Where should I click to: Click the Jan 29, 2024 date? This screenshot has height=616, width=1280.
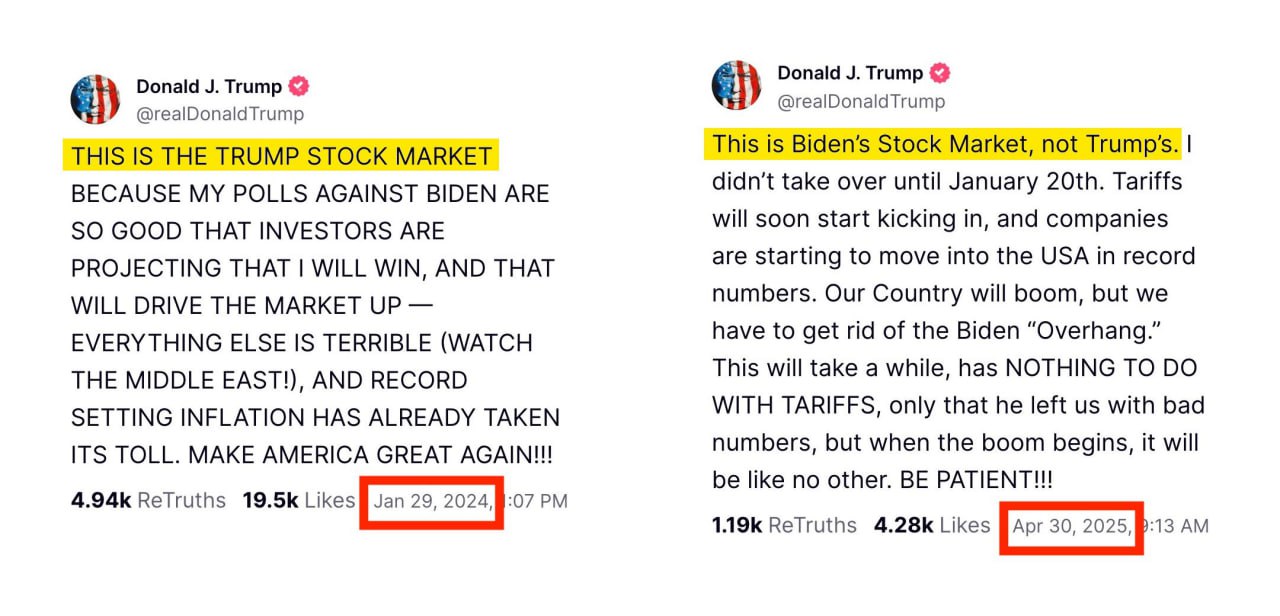(433, 501)
